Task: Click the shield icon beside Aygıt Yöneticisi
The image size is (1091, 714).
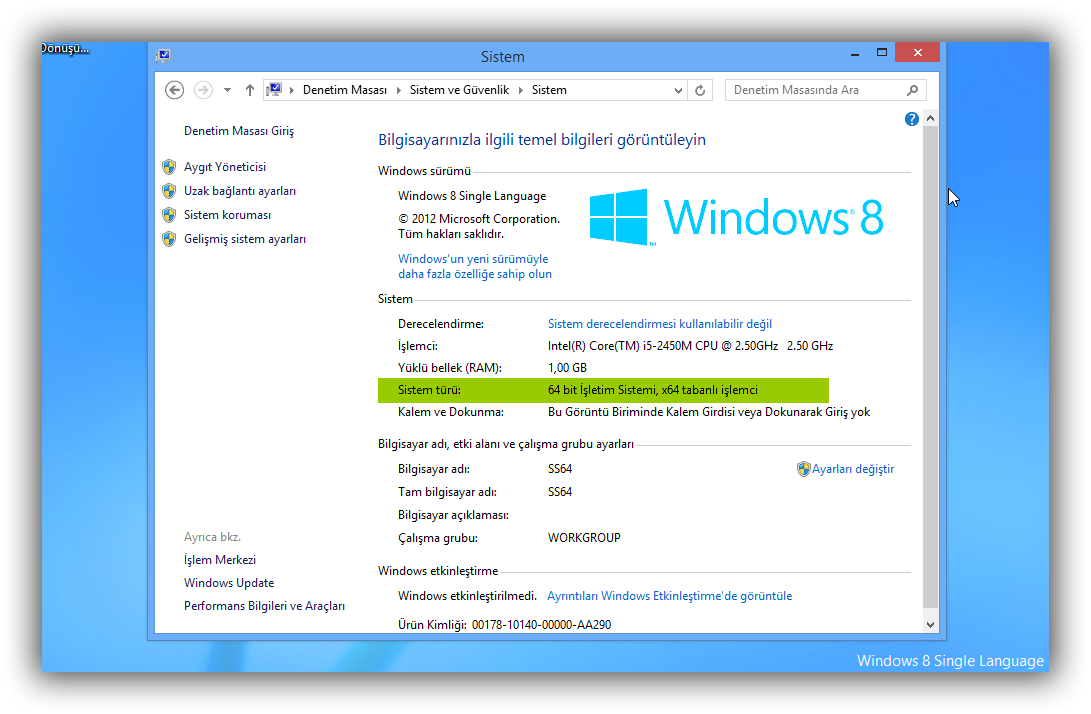Action: pyautogui.click(x=169, y=167)
